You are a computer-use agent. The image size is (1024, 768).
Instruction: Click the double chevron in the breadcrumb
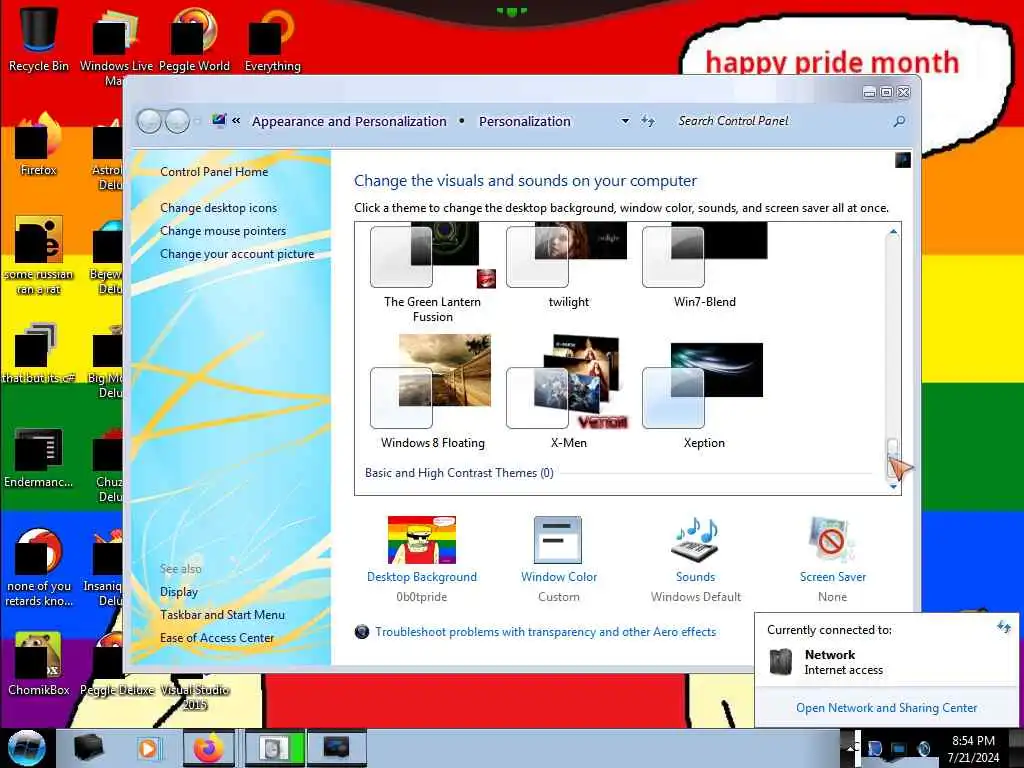click(x=236, y=121)
